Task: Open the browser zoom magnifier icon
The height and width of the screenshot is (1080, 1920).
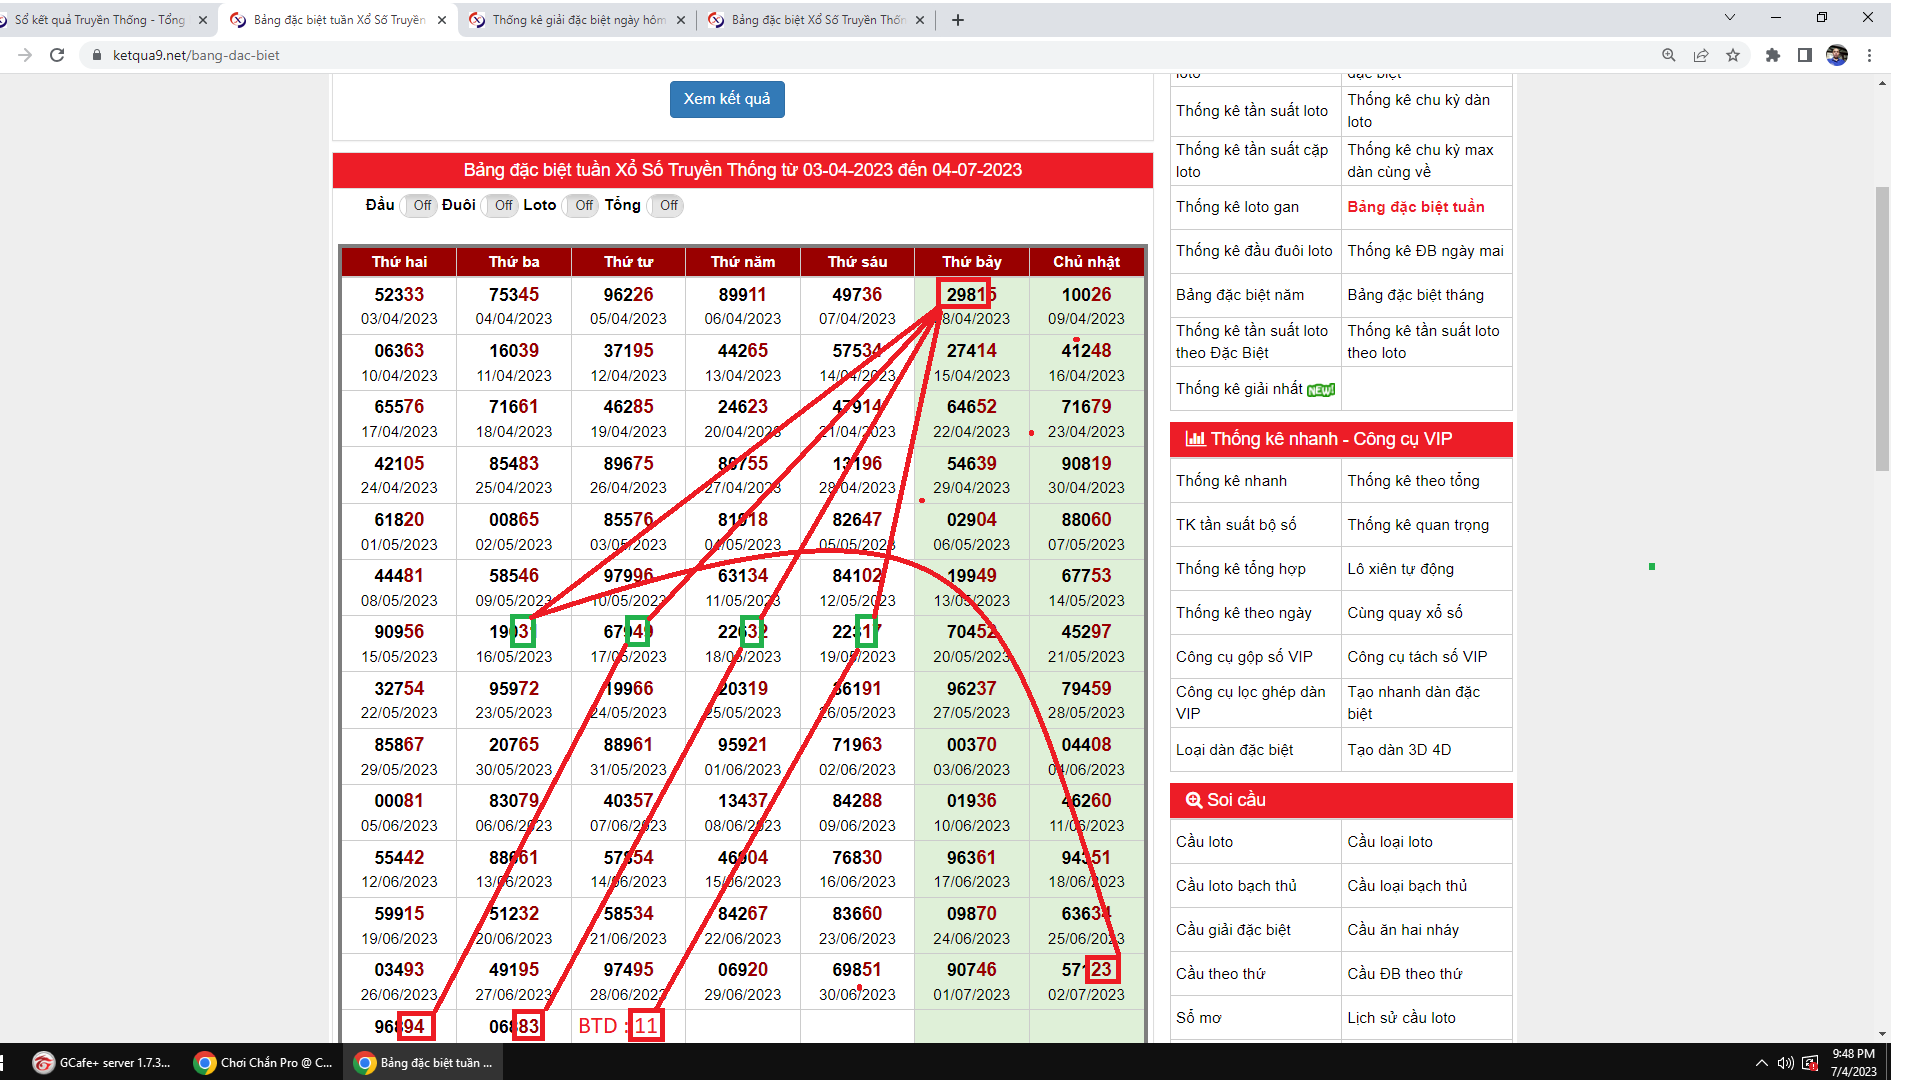Action: pos(1668,55)
